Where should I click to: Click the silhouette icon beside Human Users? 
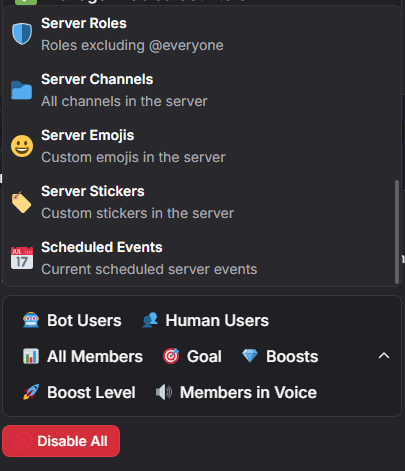150,320
